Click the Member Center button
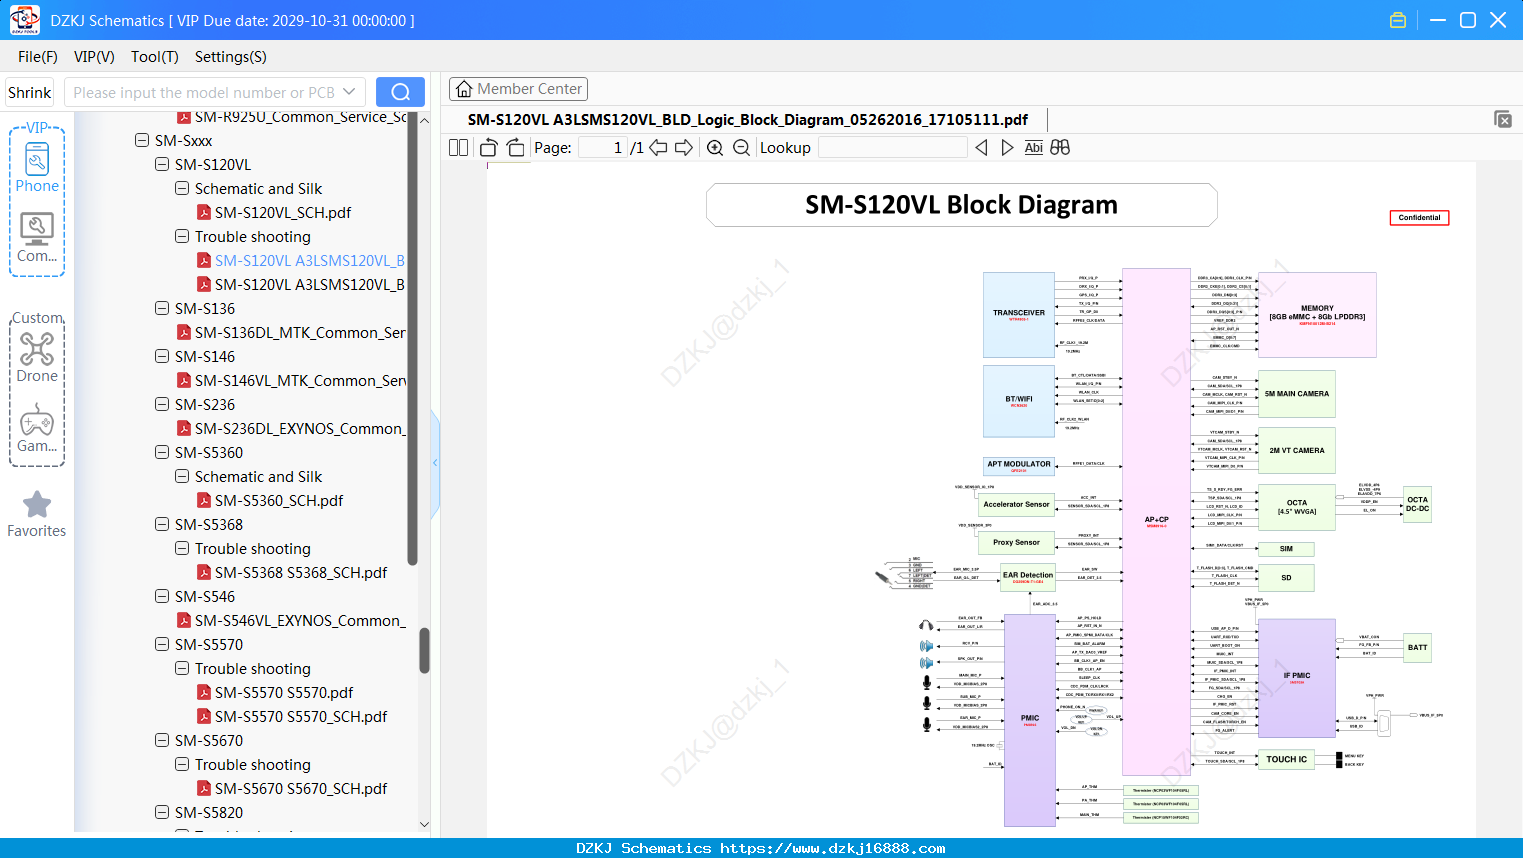1523x858 pixels. pos(518,89)
